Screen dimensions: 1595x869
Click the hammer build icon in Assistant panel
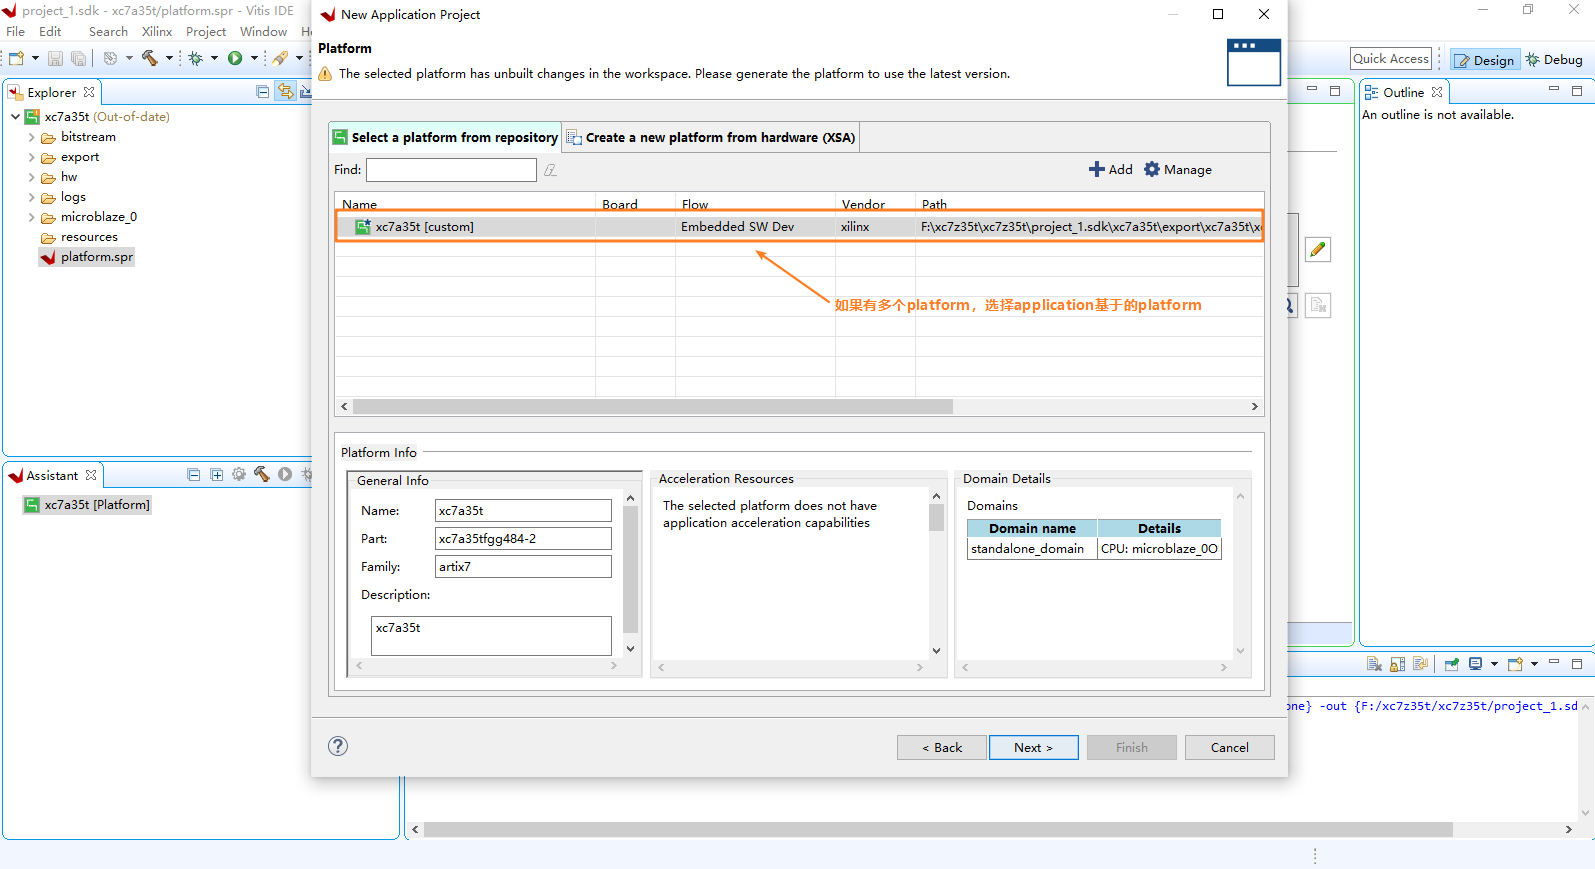pyautogui.click(x=262, y=475)
